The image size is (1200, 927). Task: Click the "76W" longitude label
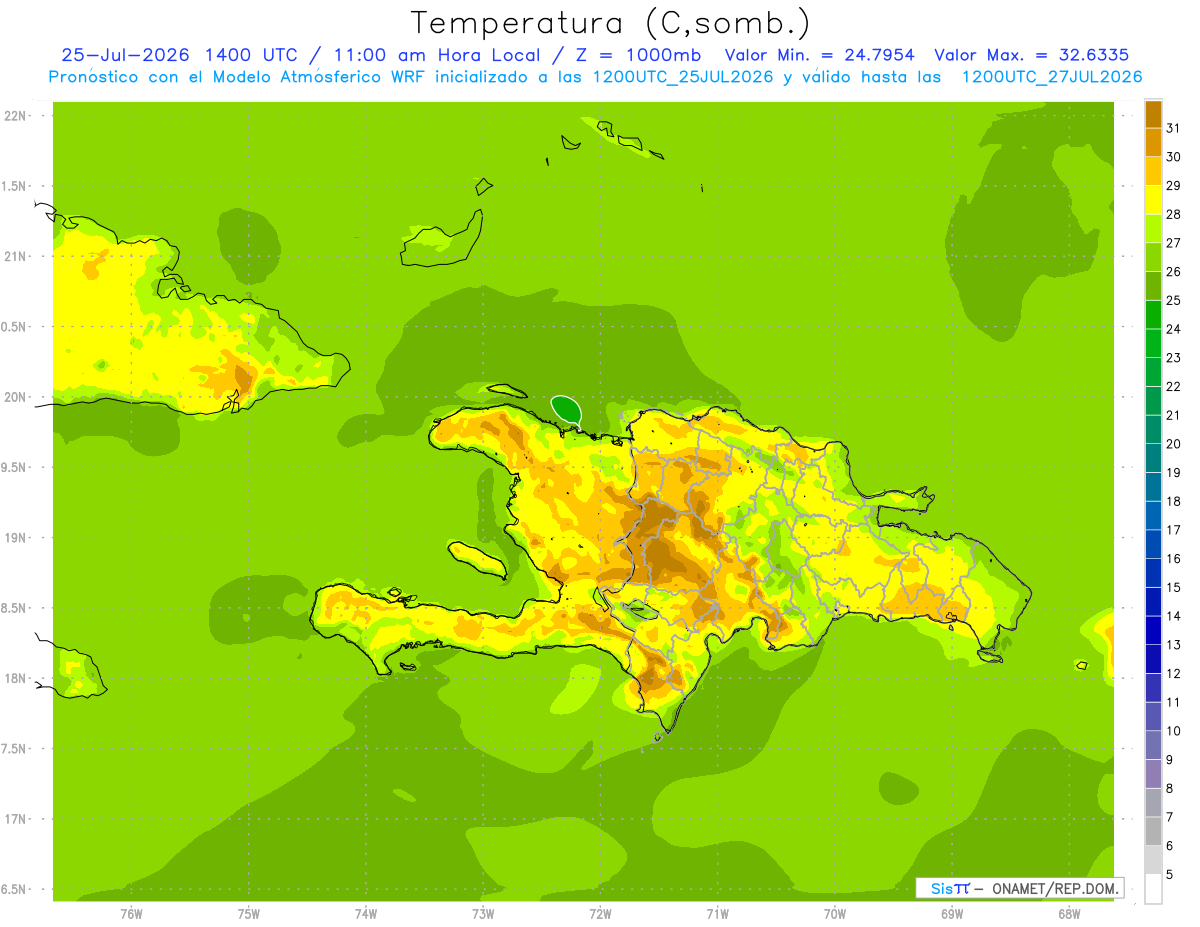point(131,913)
